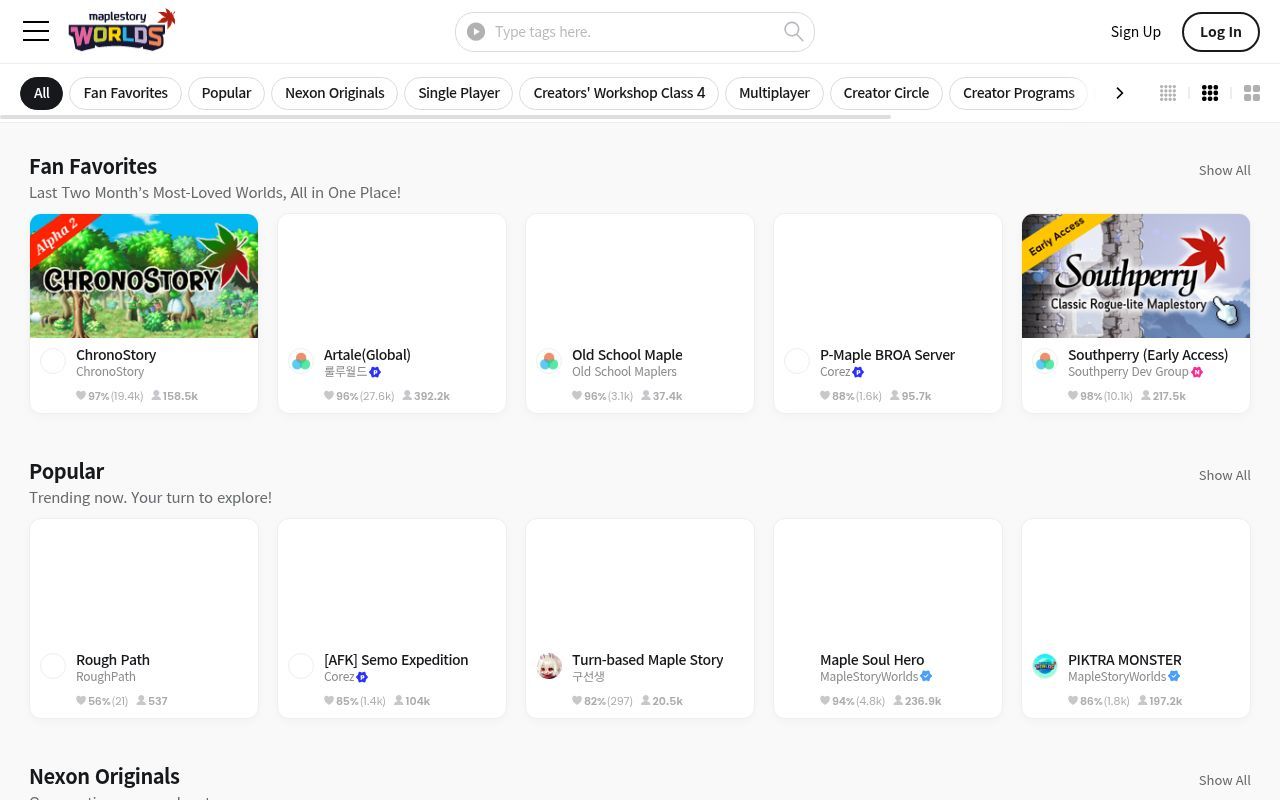Viewport: 1280px width, 800px height.
Task: Select the medium grid view layout
Action: point(1210,93)
